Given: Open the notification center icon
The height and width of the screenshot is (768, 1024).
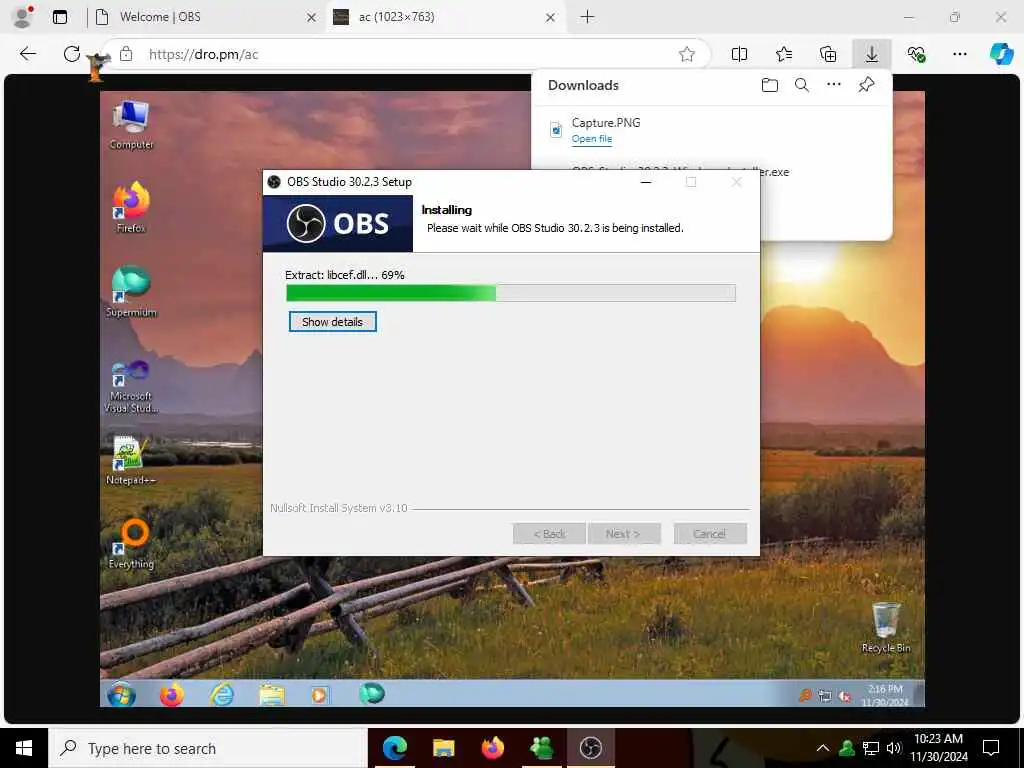Looking at the screenshot, I should [x=991, y=748].
